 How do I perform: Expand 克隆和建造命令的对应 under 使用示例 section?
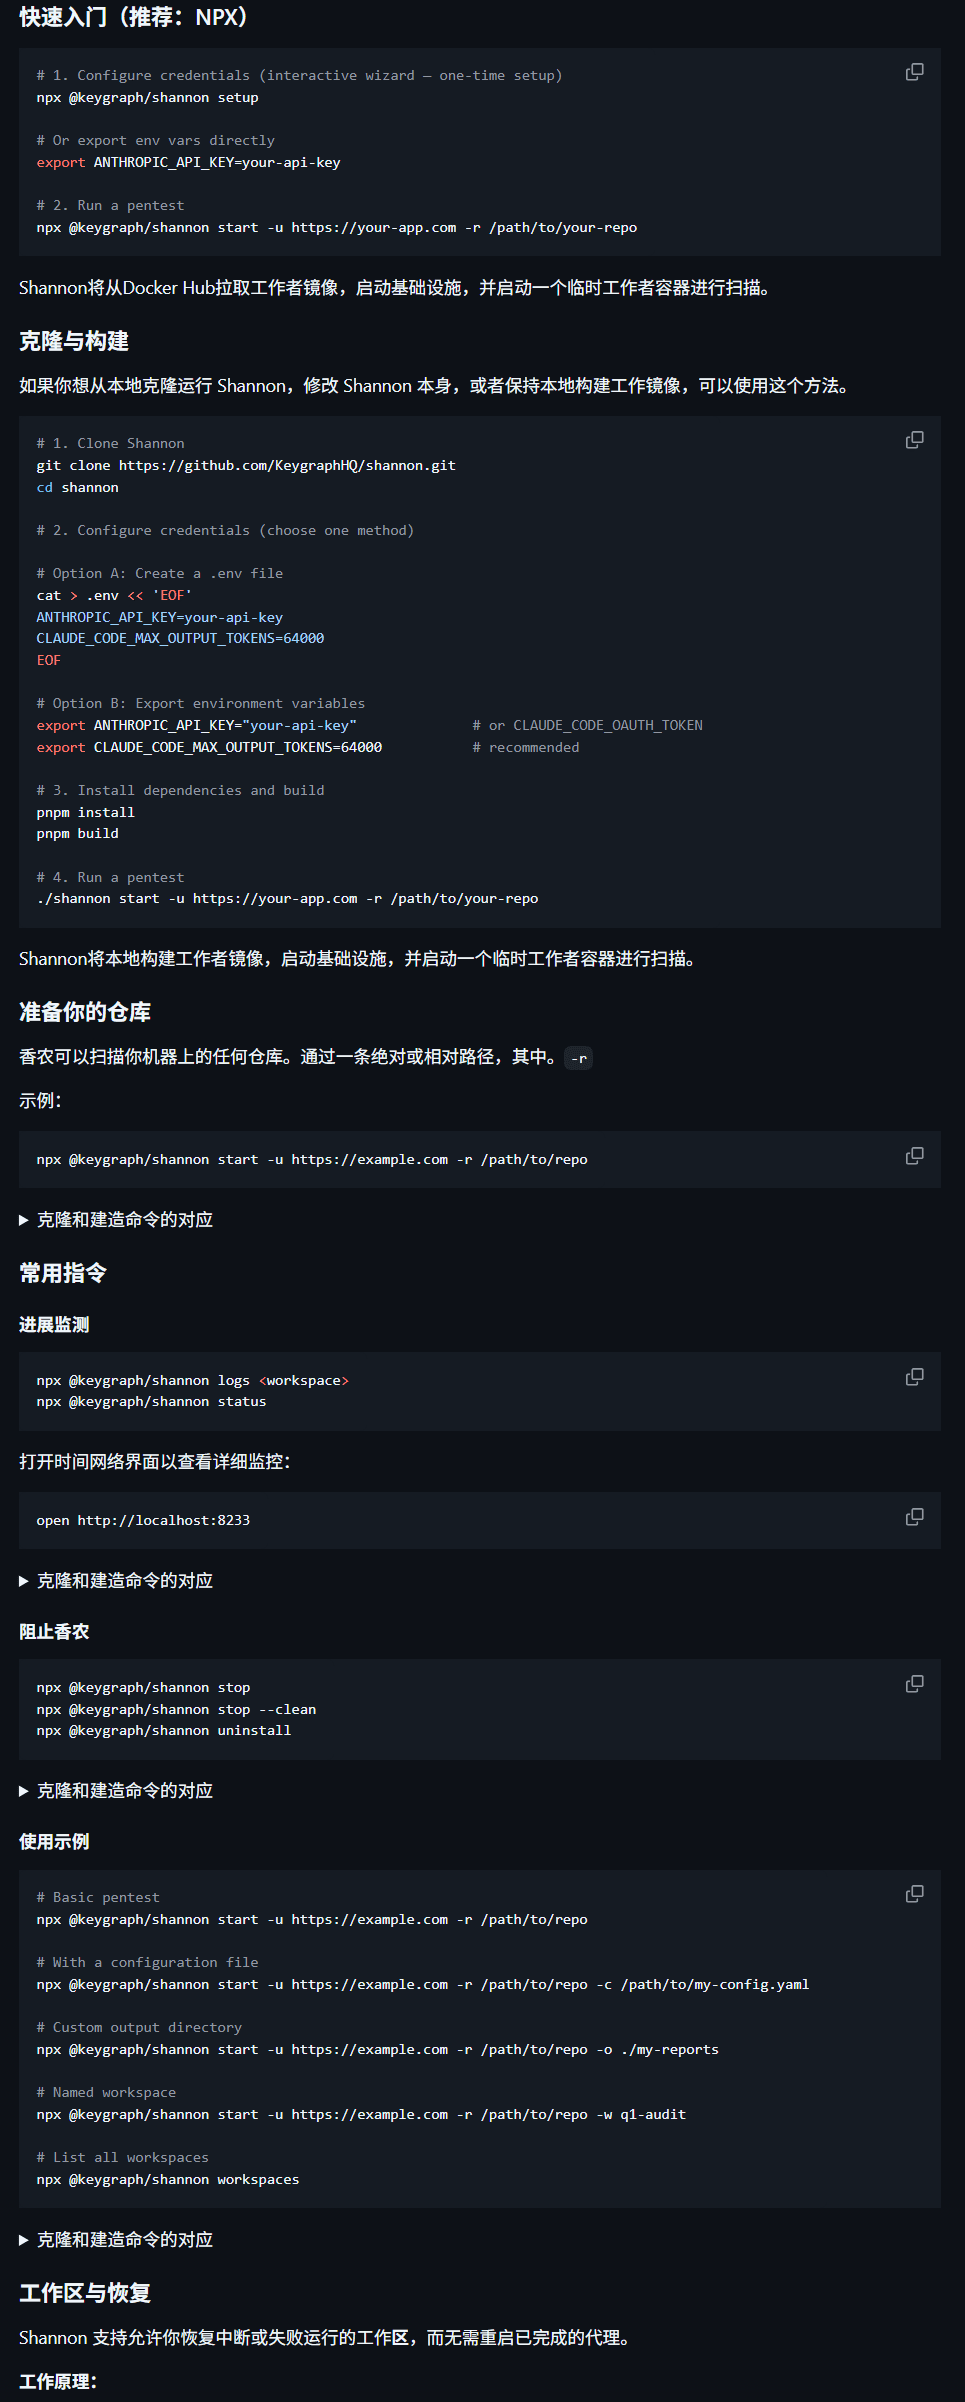(x=122, y=2240)
